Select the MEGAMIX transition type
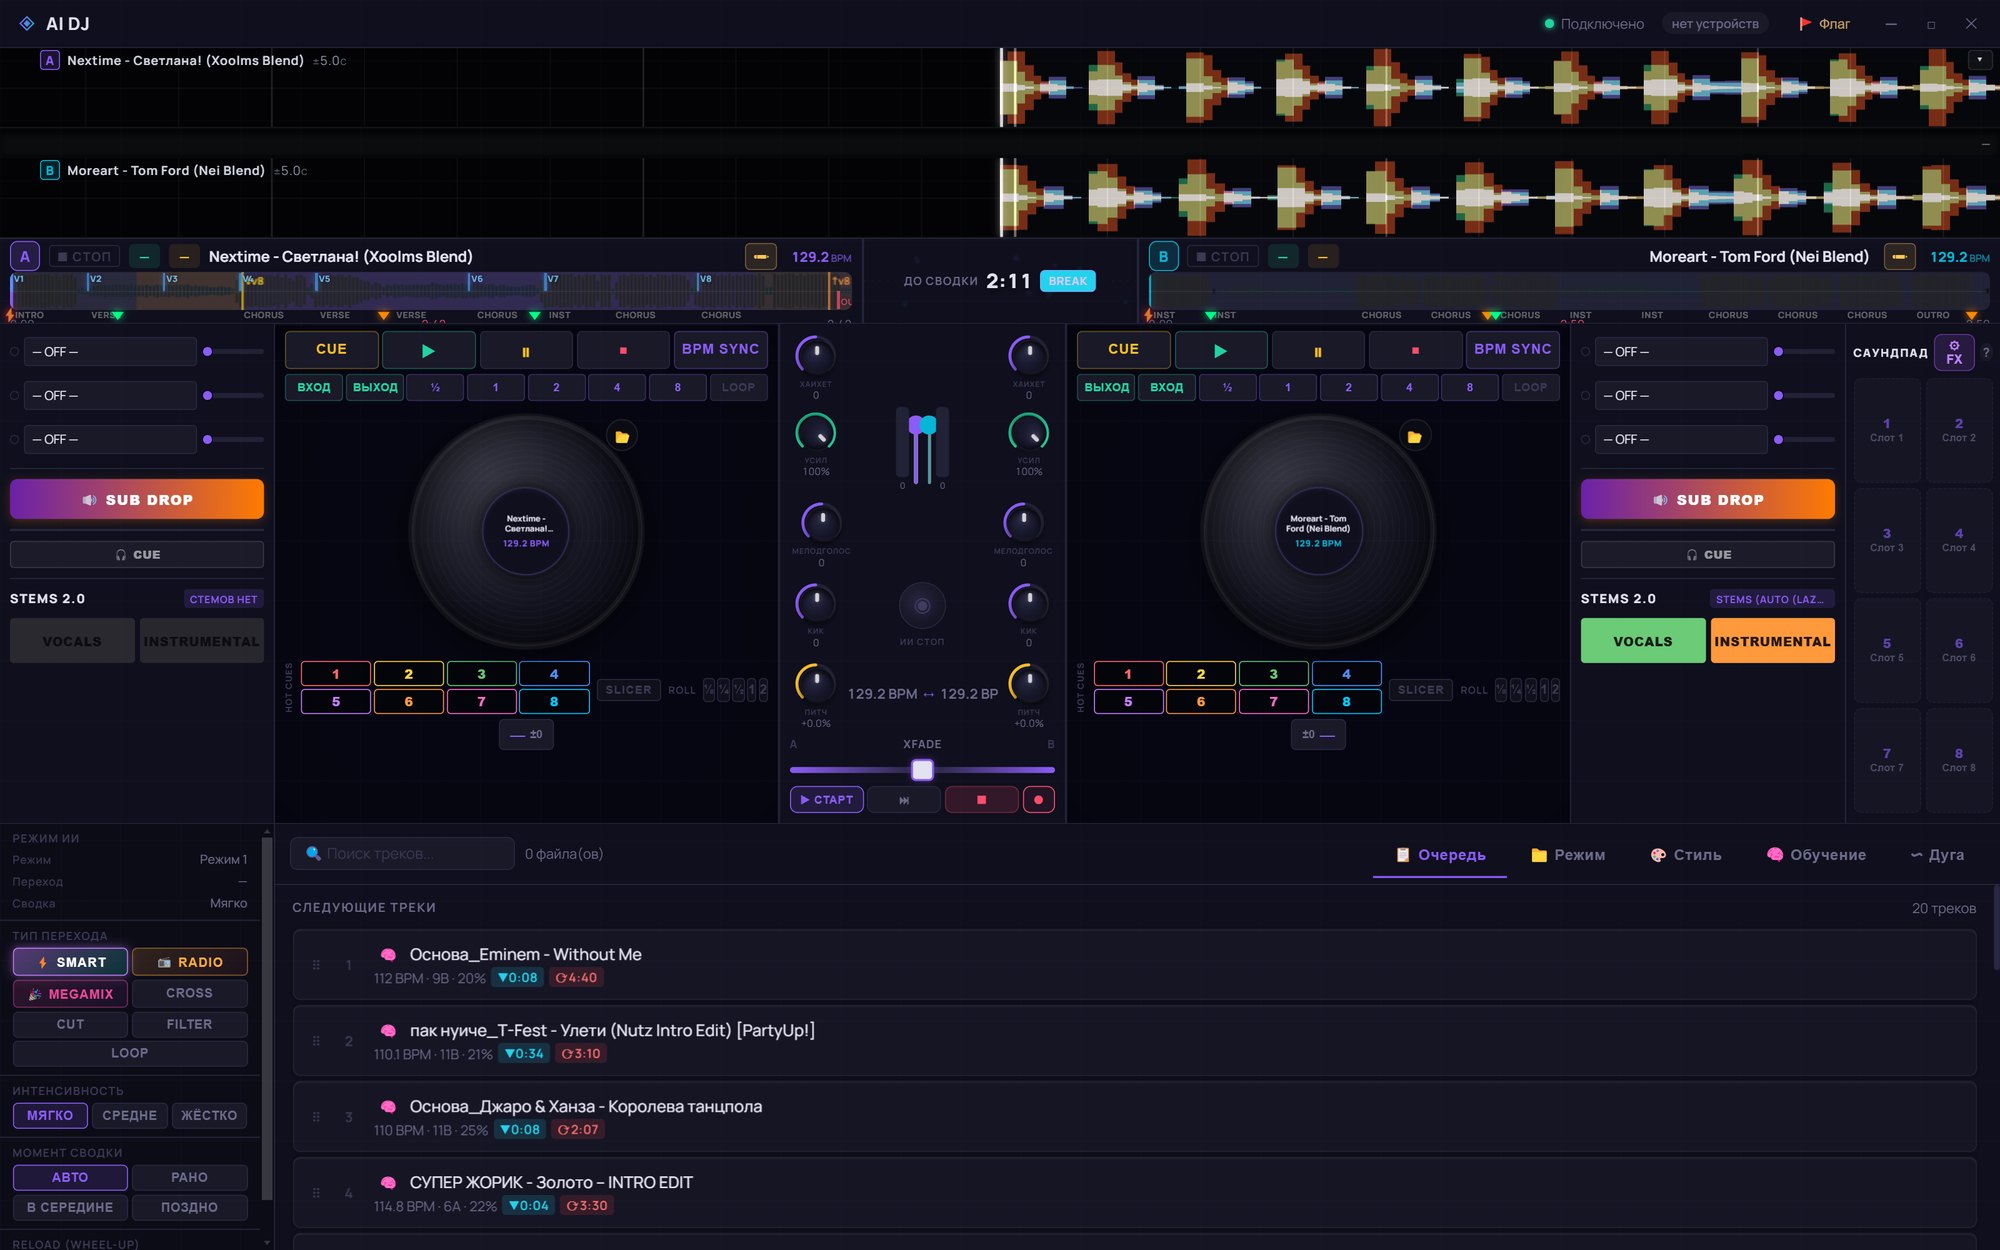Image resolution: width=2000 pixels, height=1250 pixels. (x=70, y=994)
